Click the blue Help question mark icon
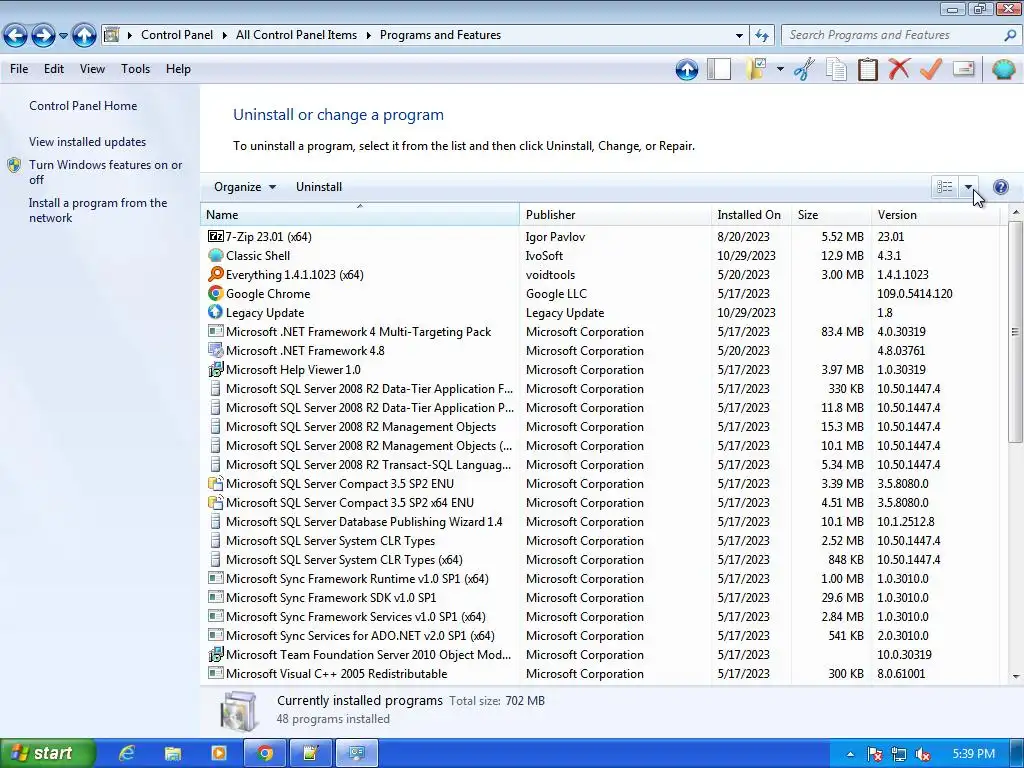 (1000, 187)
